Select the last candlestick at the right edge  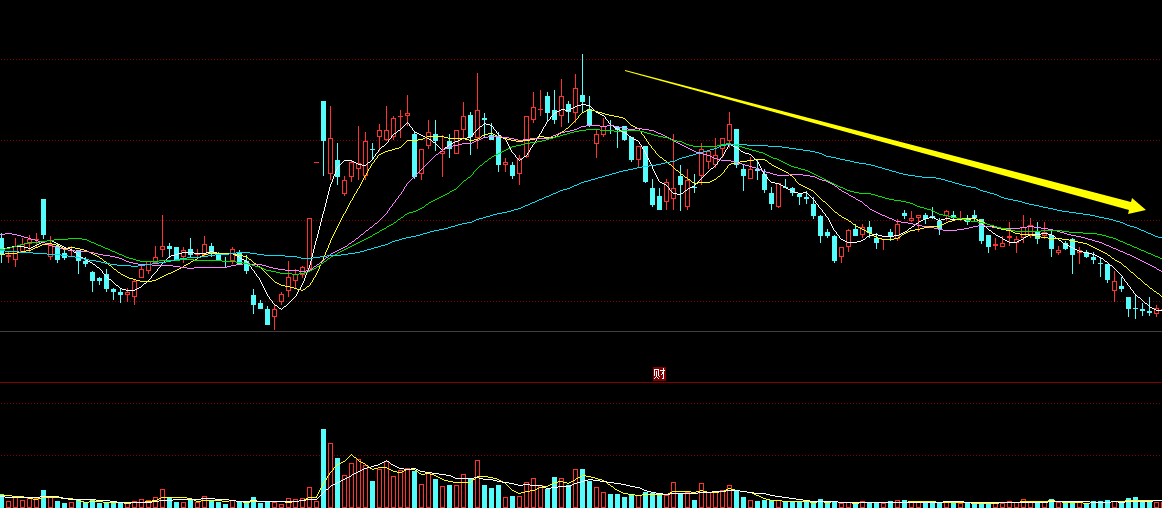coord(1158,311)
